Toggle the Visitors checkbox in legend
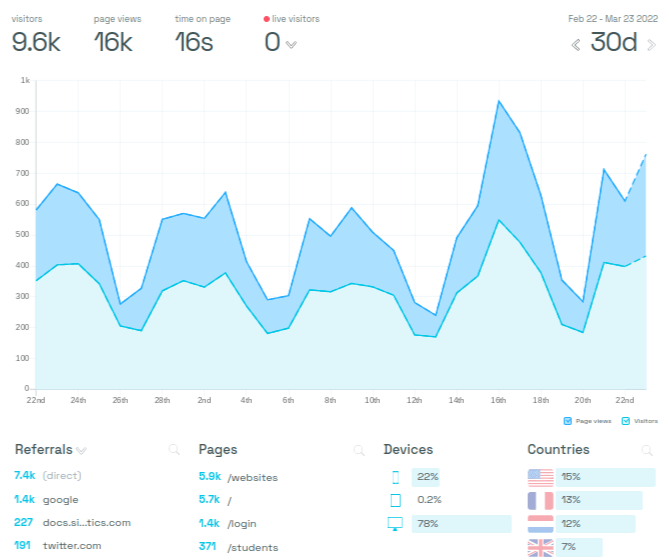The width and height of the screenshot is (669, 560). tap(626, 421)
